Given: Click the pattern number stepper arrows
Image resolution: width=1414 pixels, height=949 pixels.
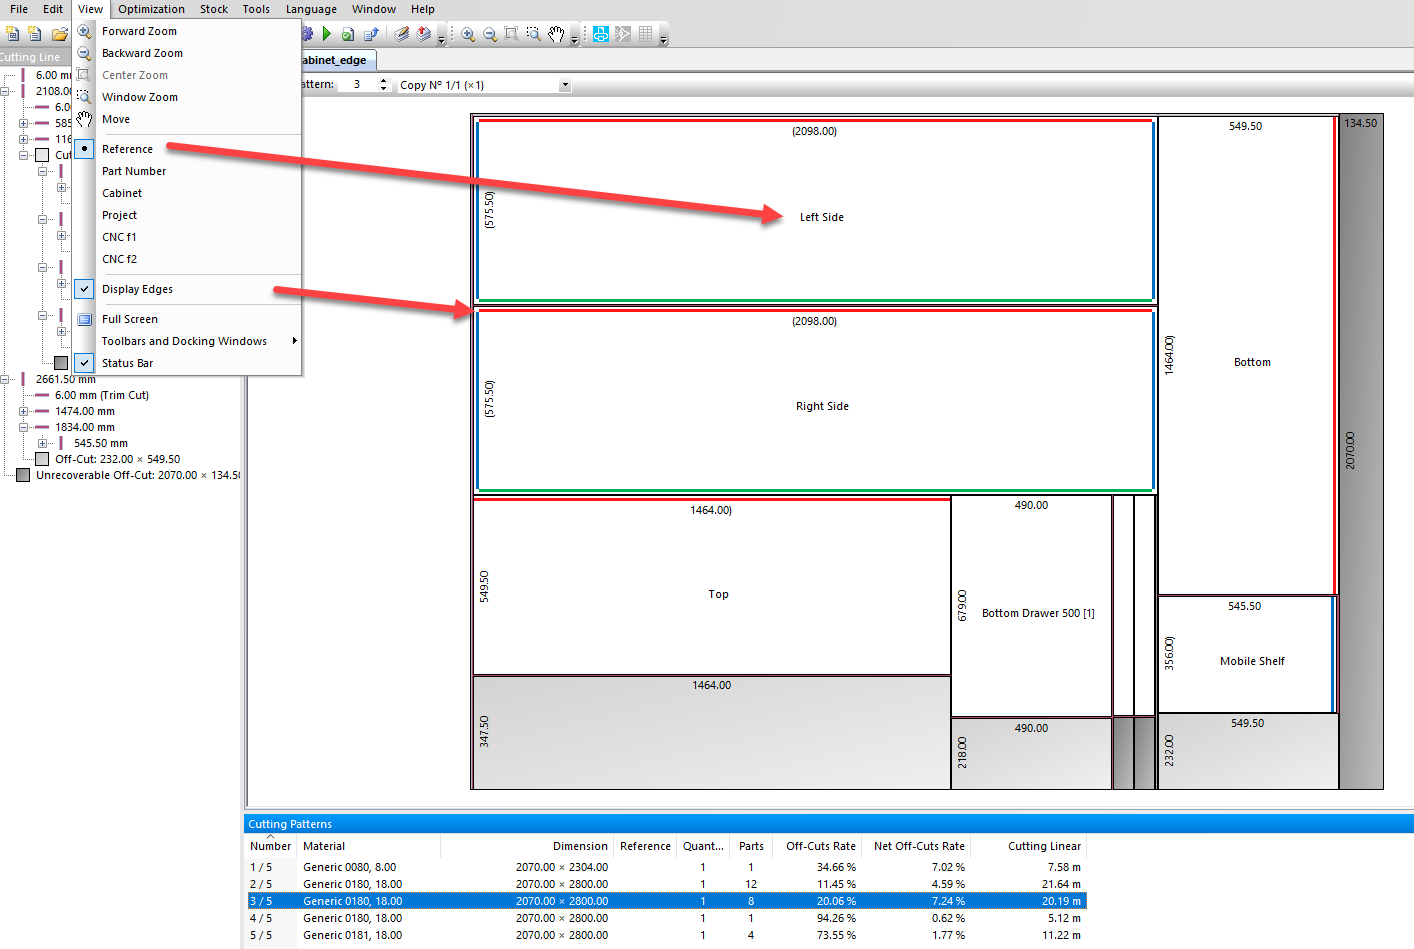Looking at the screenshot, I should pyautogui.click(x=383, y=85).
